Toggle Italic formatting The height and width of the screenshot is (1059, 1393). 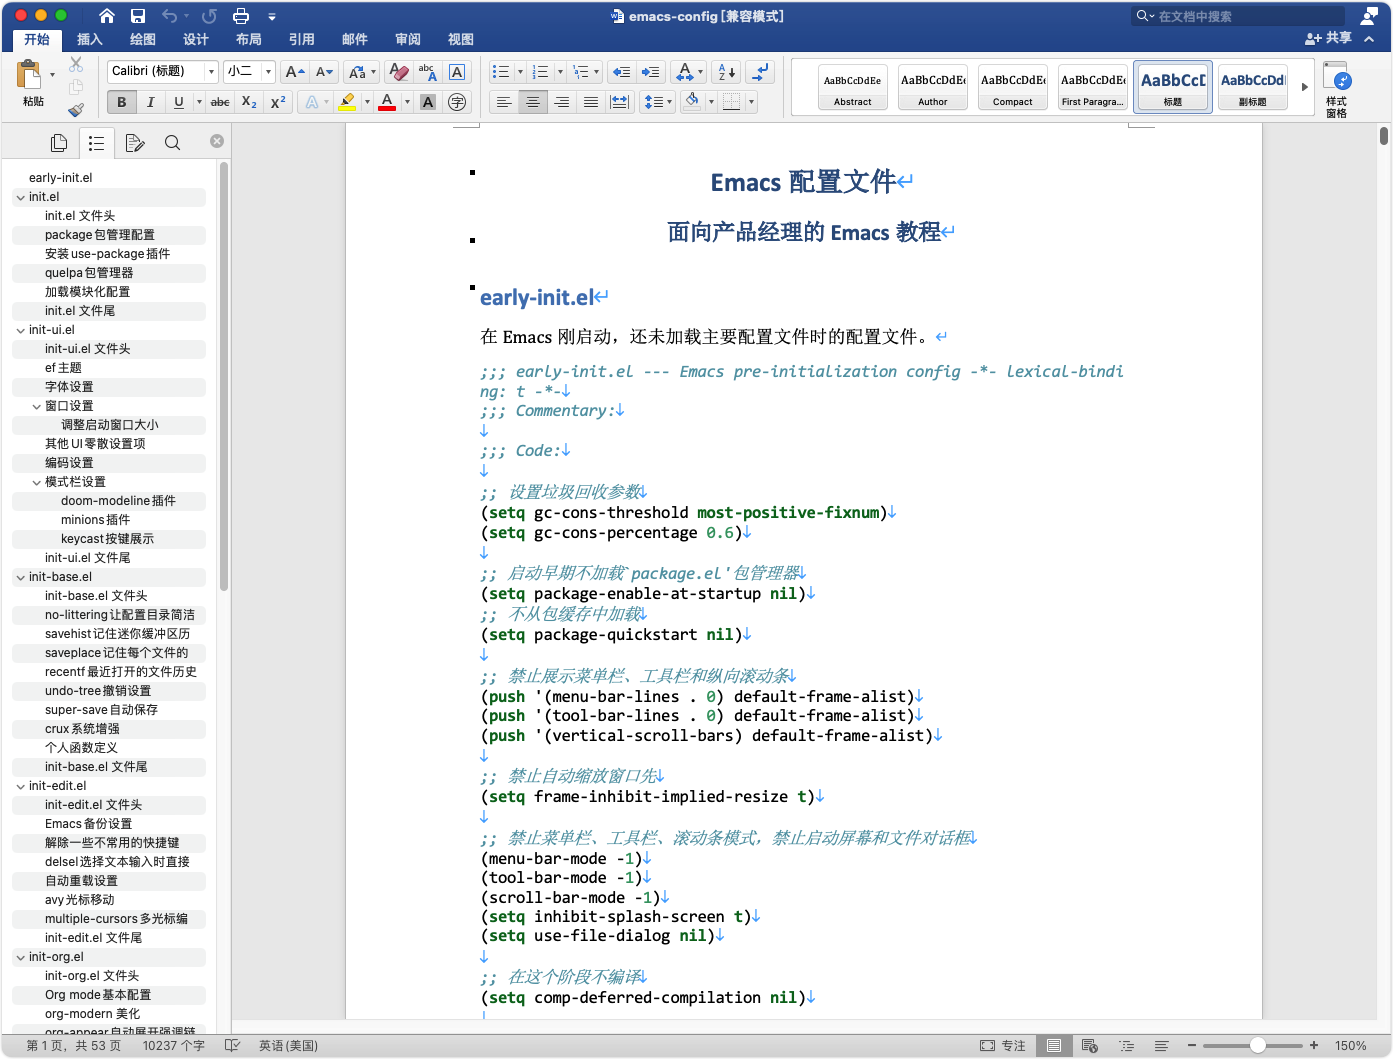point(151,102)
